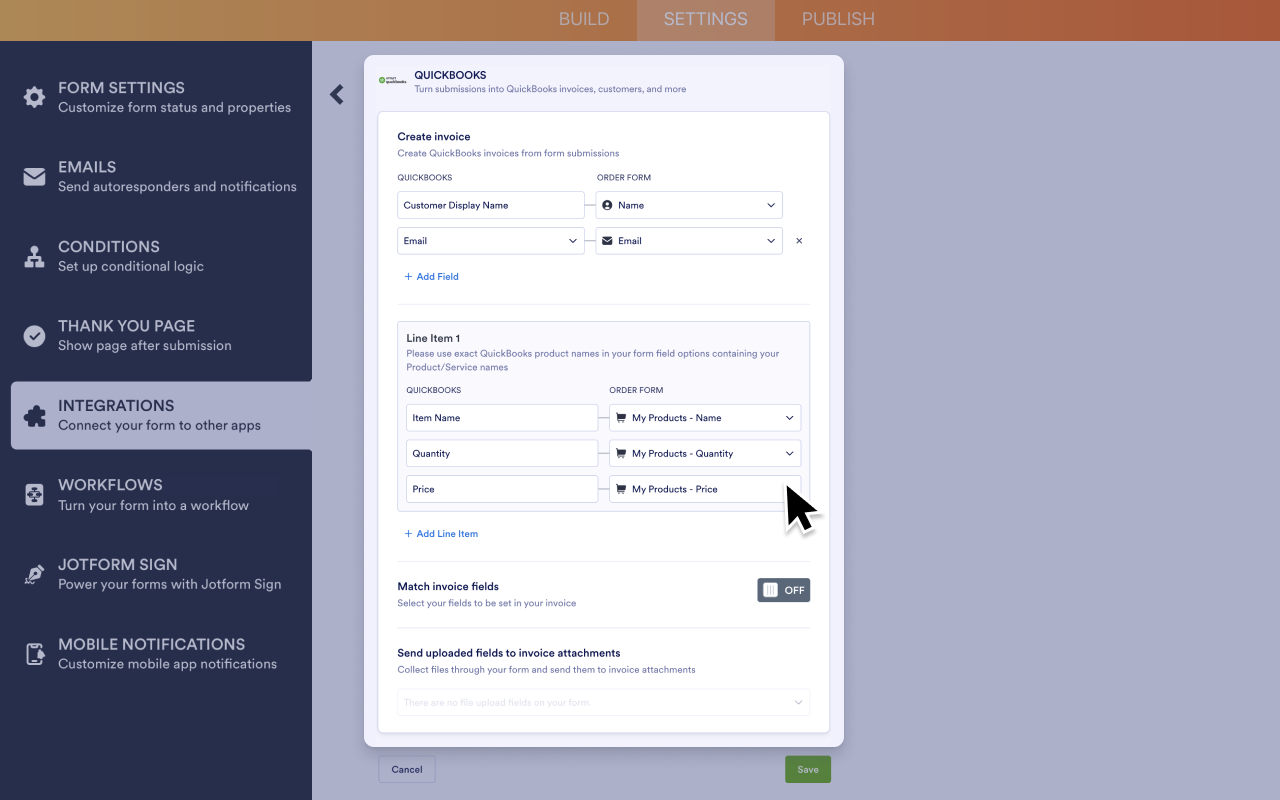The image size is (1280, 800).
Task: Switch to the BUILD tab
Action: pyautogui.click(x=584, y=19)
